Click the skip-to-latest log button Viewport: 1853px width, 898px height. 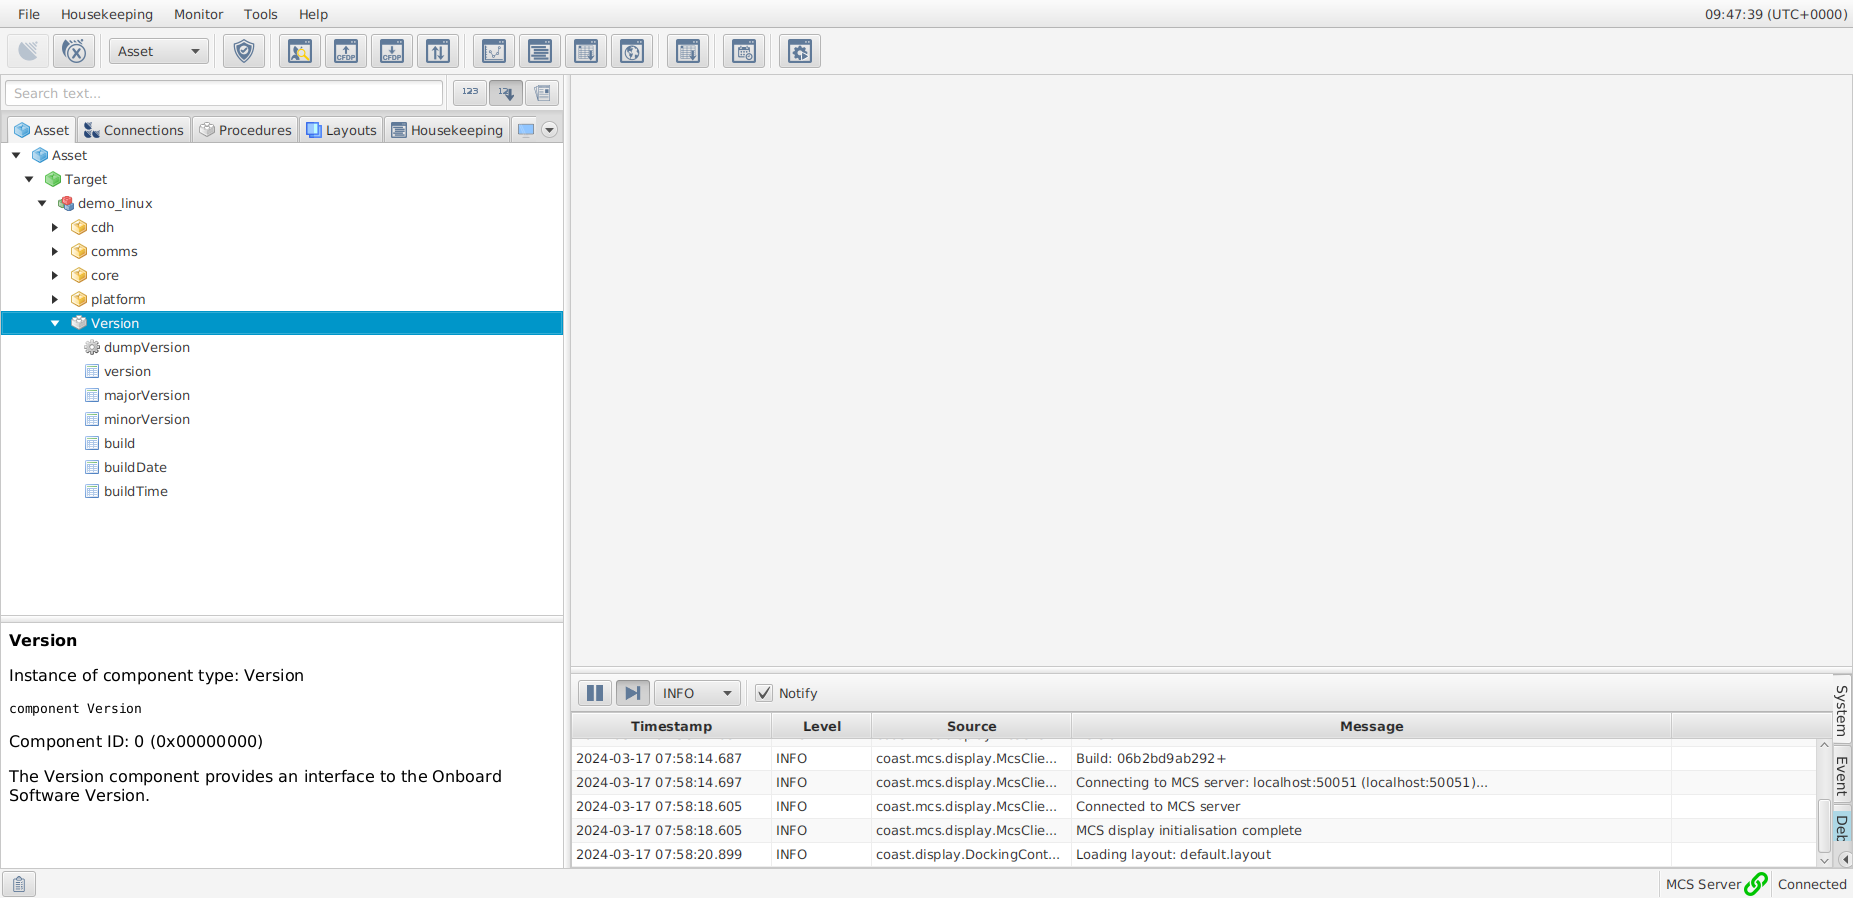pyautogui.click(x=633, y=693)
